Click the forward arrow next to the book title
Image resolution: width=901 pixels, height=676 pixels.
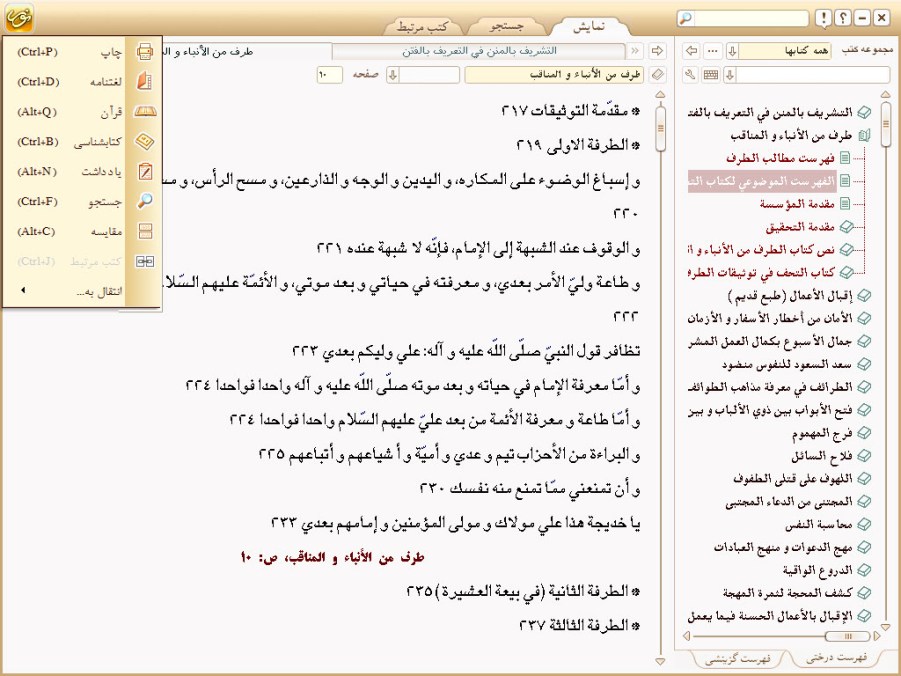coord(657,51)
